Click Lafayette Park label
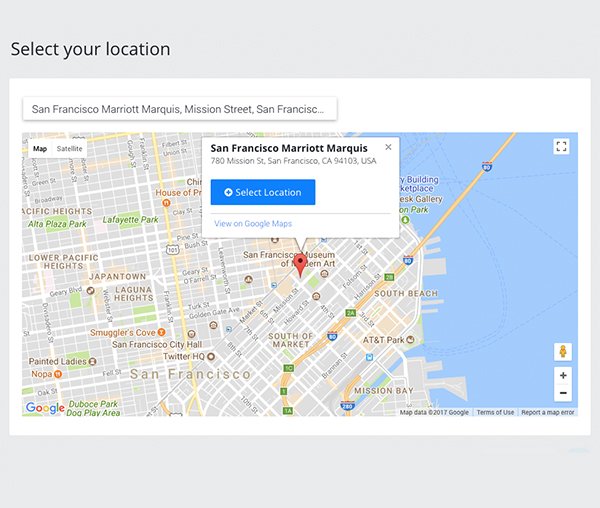600x508 pixels. coord(130,220)
